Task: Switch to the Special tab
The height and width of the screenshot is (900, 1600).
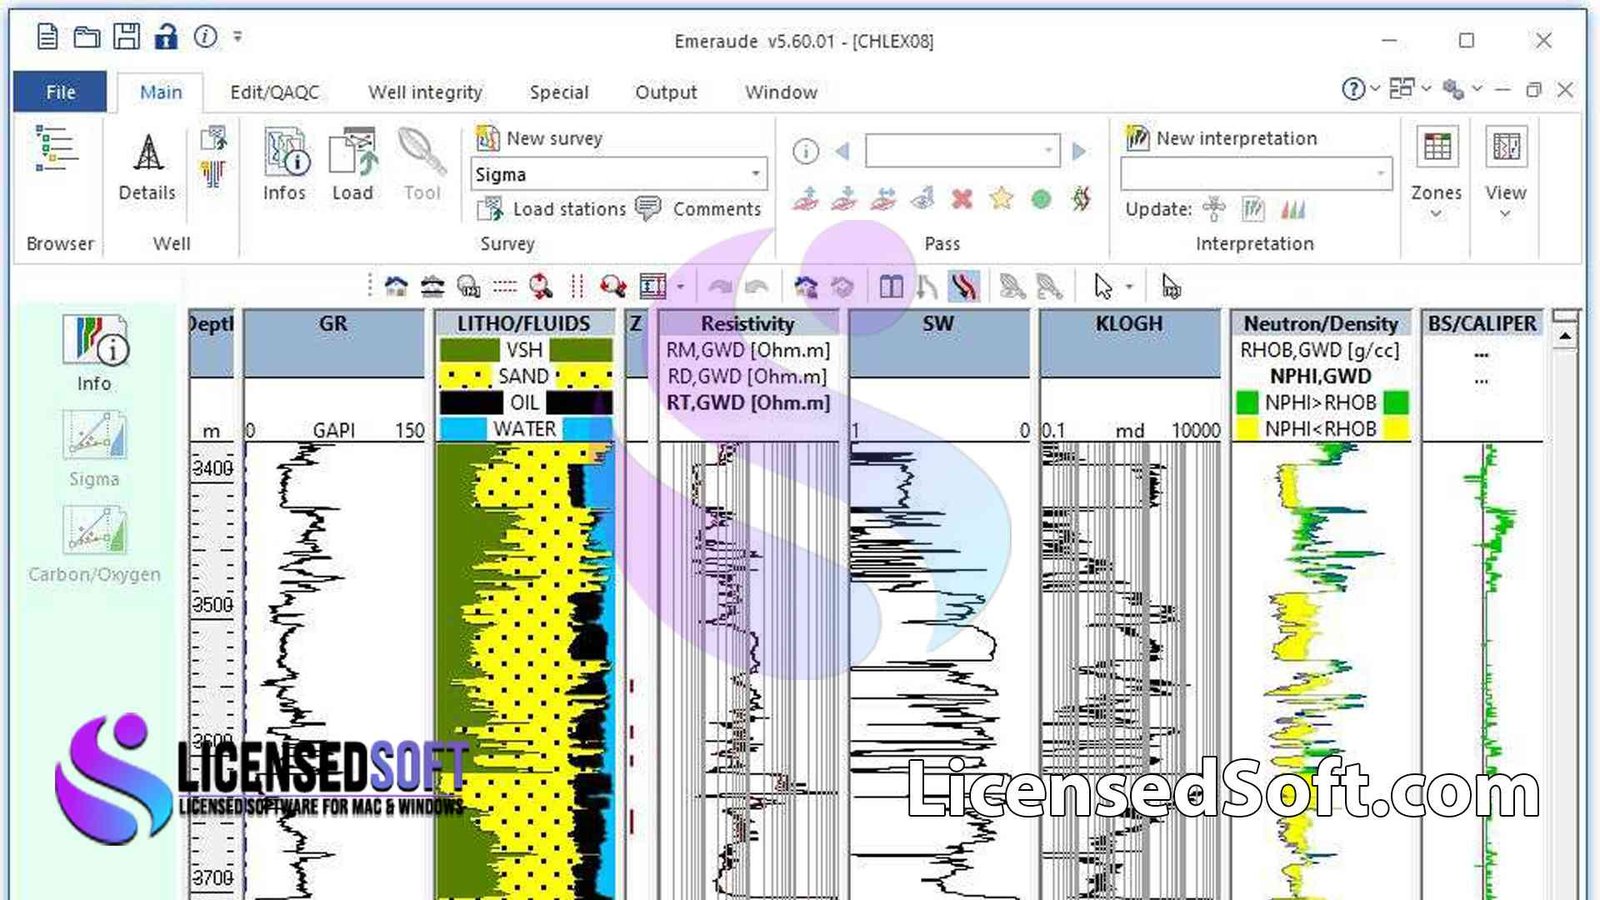Action: pos(559,92)
